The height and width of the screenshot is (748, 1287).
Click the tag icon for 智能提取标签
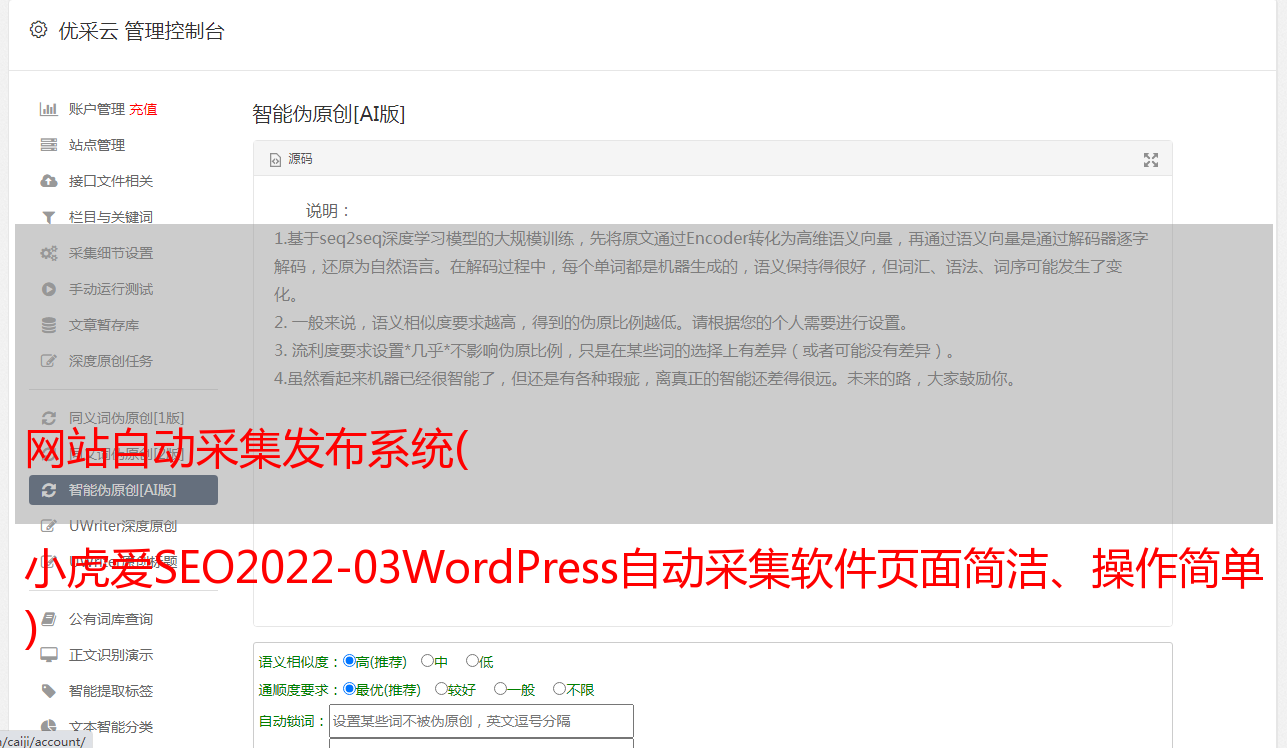click(48, 691)
